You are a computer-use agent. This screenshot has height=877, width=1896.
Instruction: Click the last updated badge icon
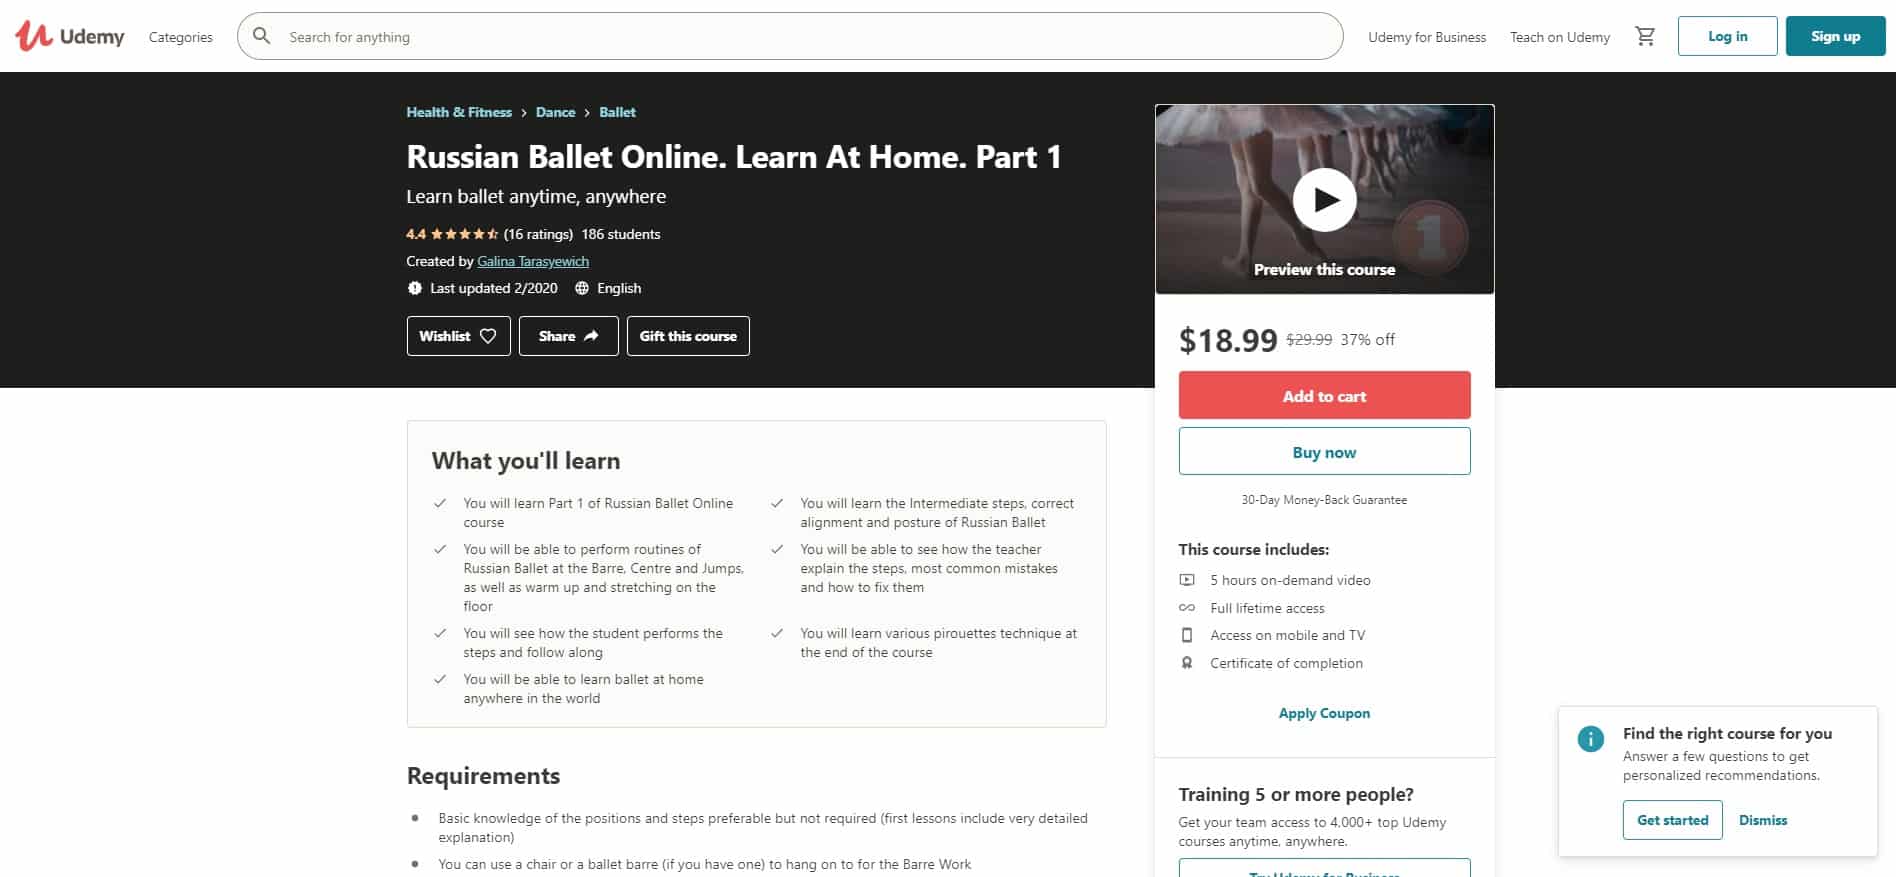(x=415, y=288)
